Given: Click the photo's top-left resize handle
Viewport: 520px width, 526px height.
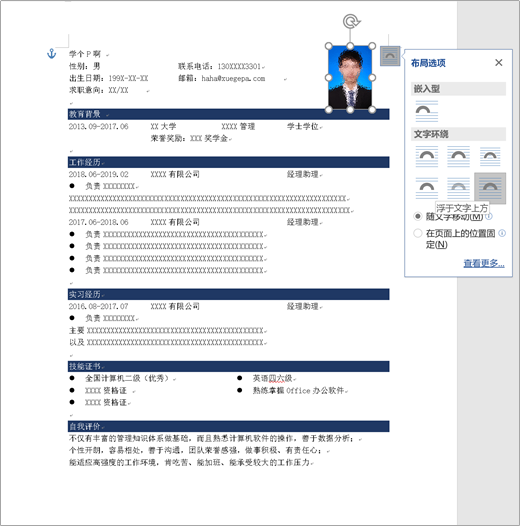Looking at the screenshot, I should click(329, 46).
